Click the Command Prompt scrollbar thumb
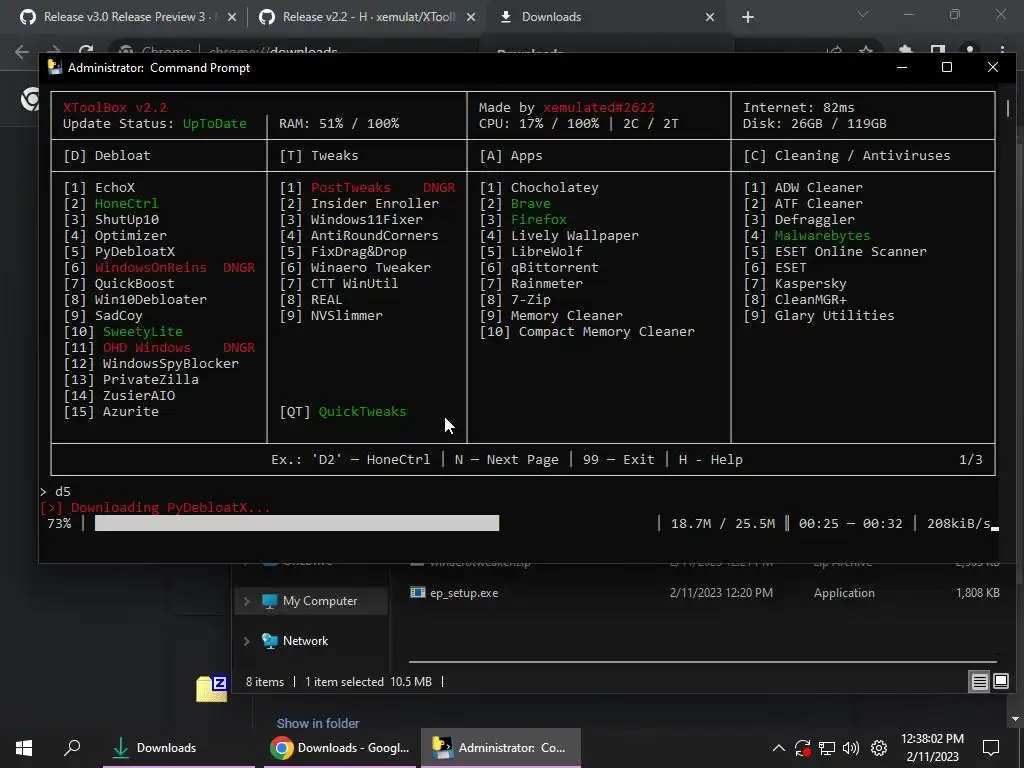Viewport: 1024px width, 768px height. pos(1008,108)
